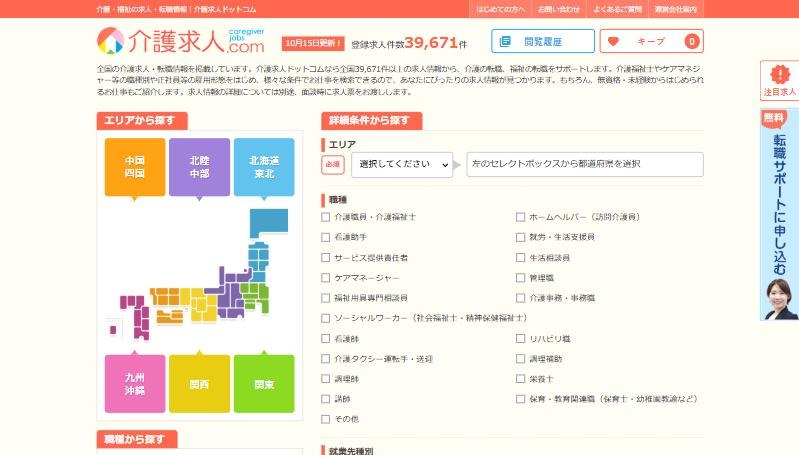Click the 詳細条件から探す section header
Viewport: 799px width, 455px height.
coord(371,121)
